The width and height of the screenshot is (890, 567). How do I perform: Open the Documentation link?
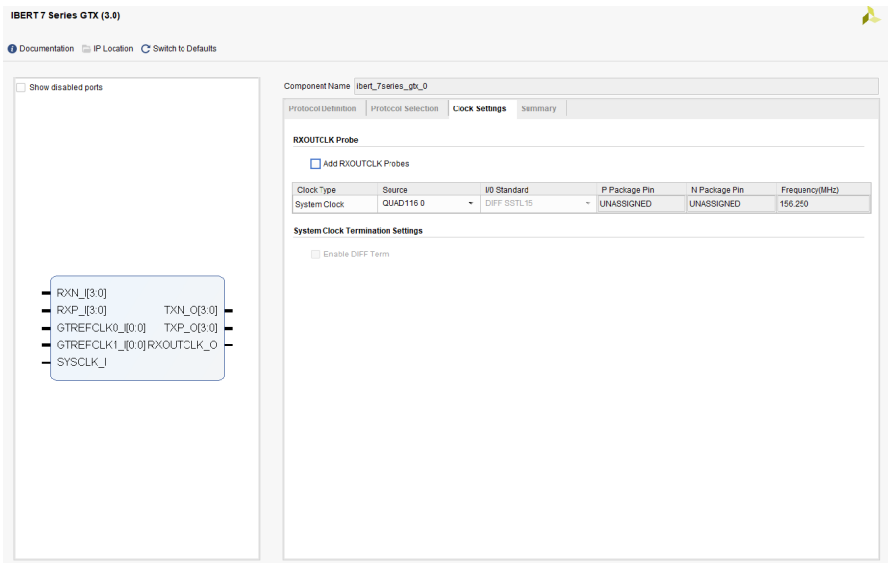[47, 49]
